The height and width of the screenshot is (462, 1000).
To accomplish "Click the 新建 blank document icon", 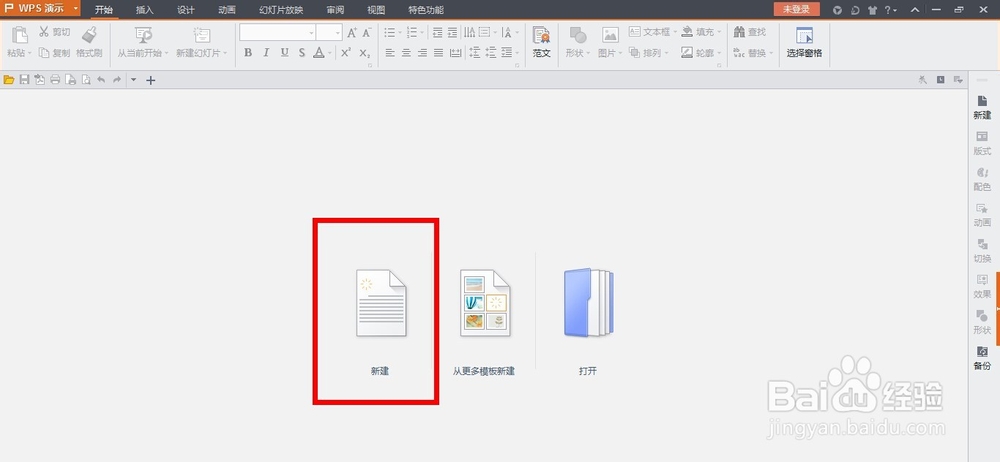I will coord(381,303).
